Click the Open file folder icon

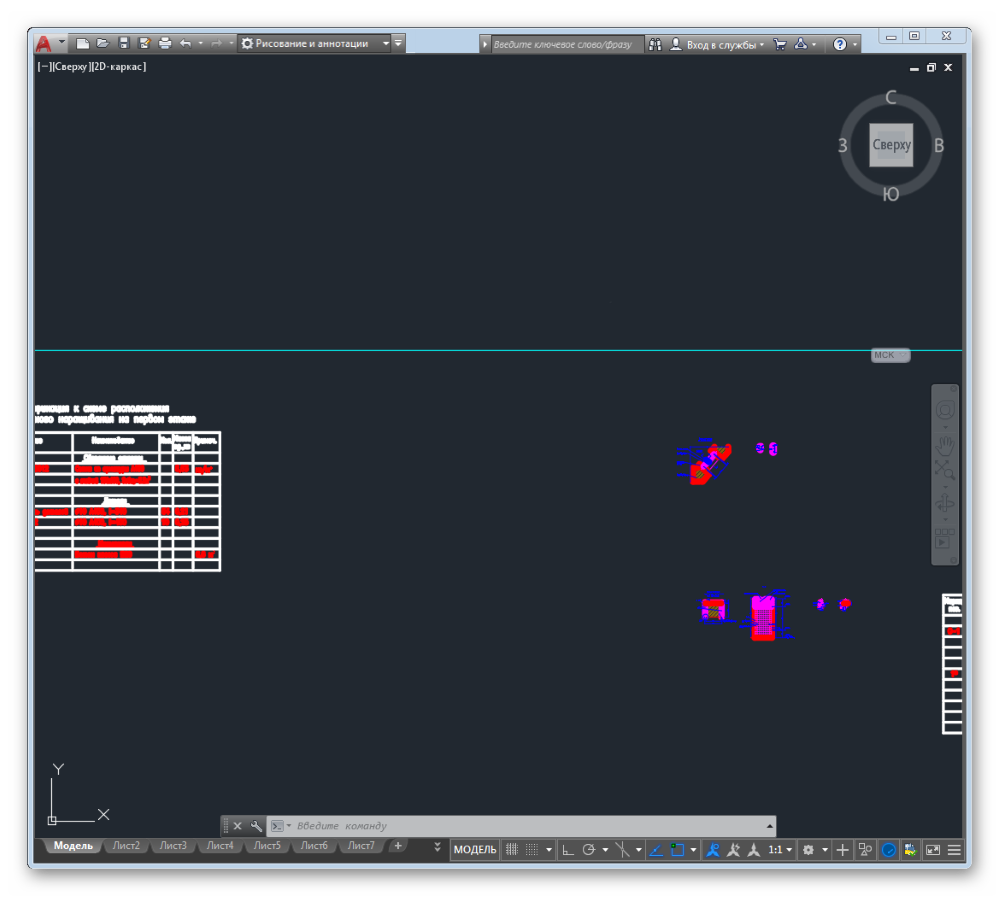102,43
